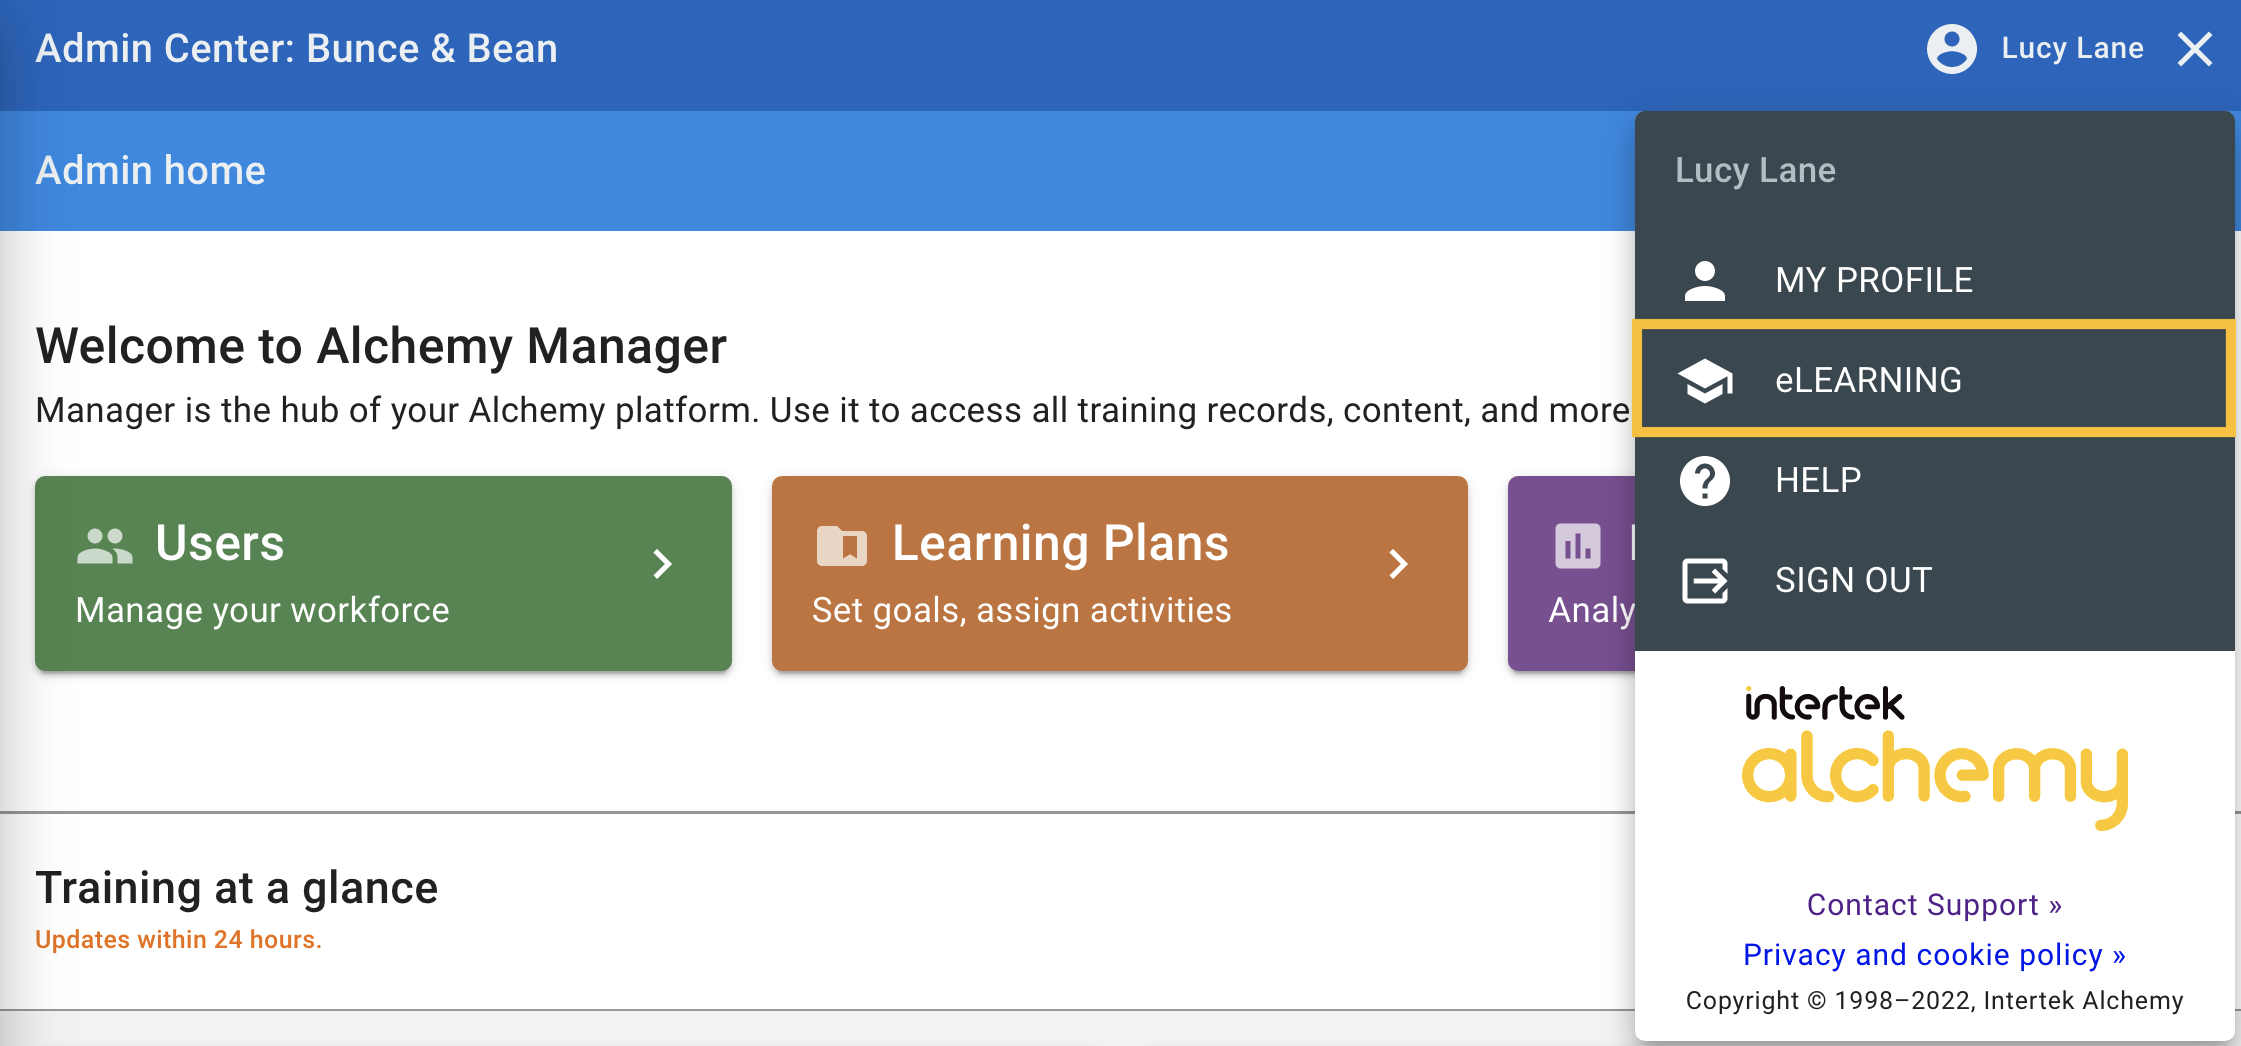Image resolution: width=2241 pixels, height=1046 pixels.
Task: Choose SIGN OUT from the menu
Action: [1852, 580]
